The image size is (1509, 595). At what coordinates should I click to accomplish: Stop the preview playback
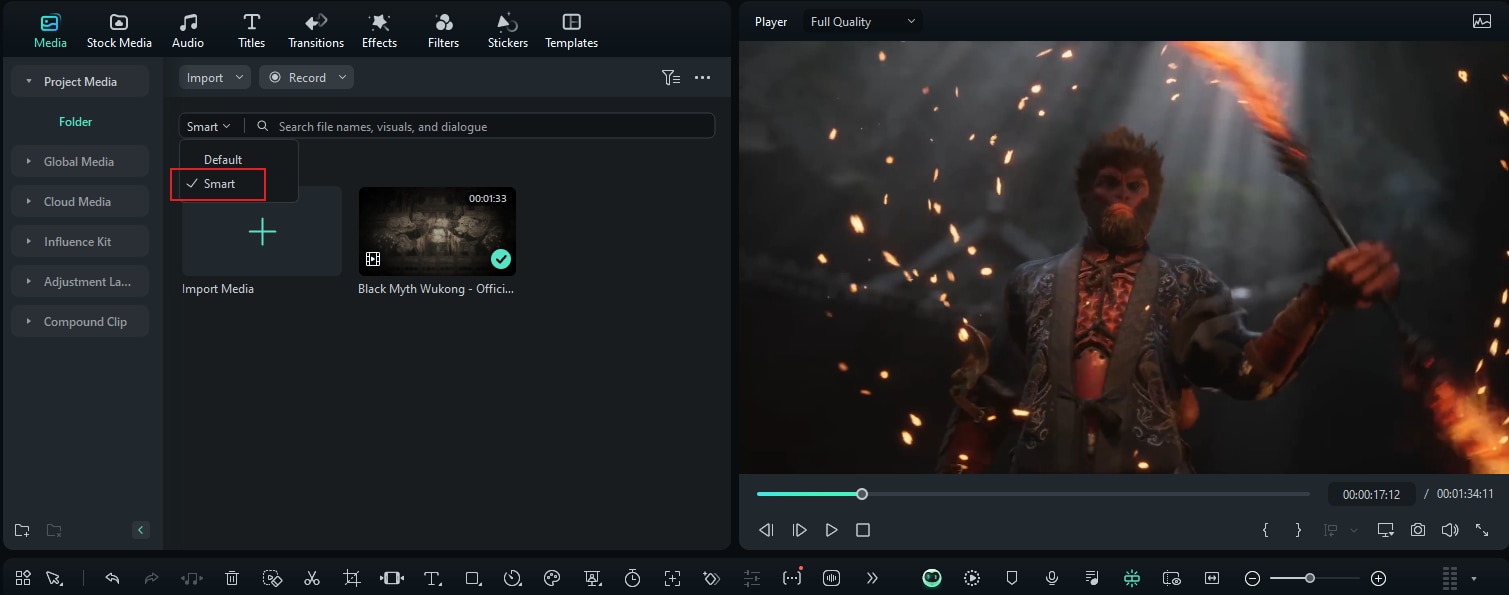(x=863, y=530)
